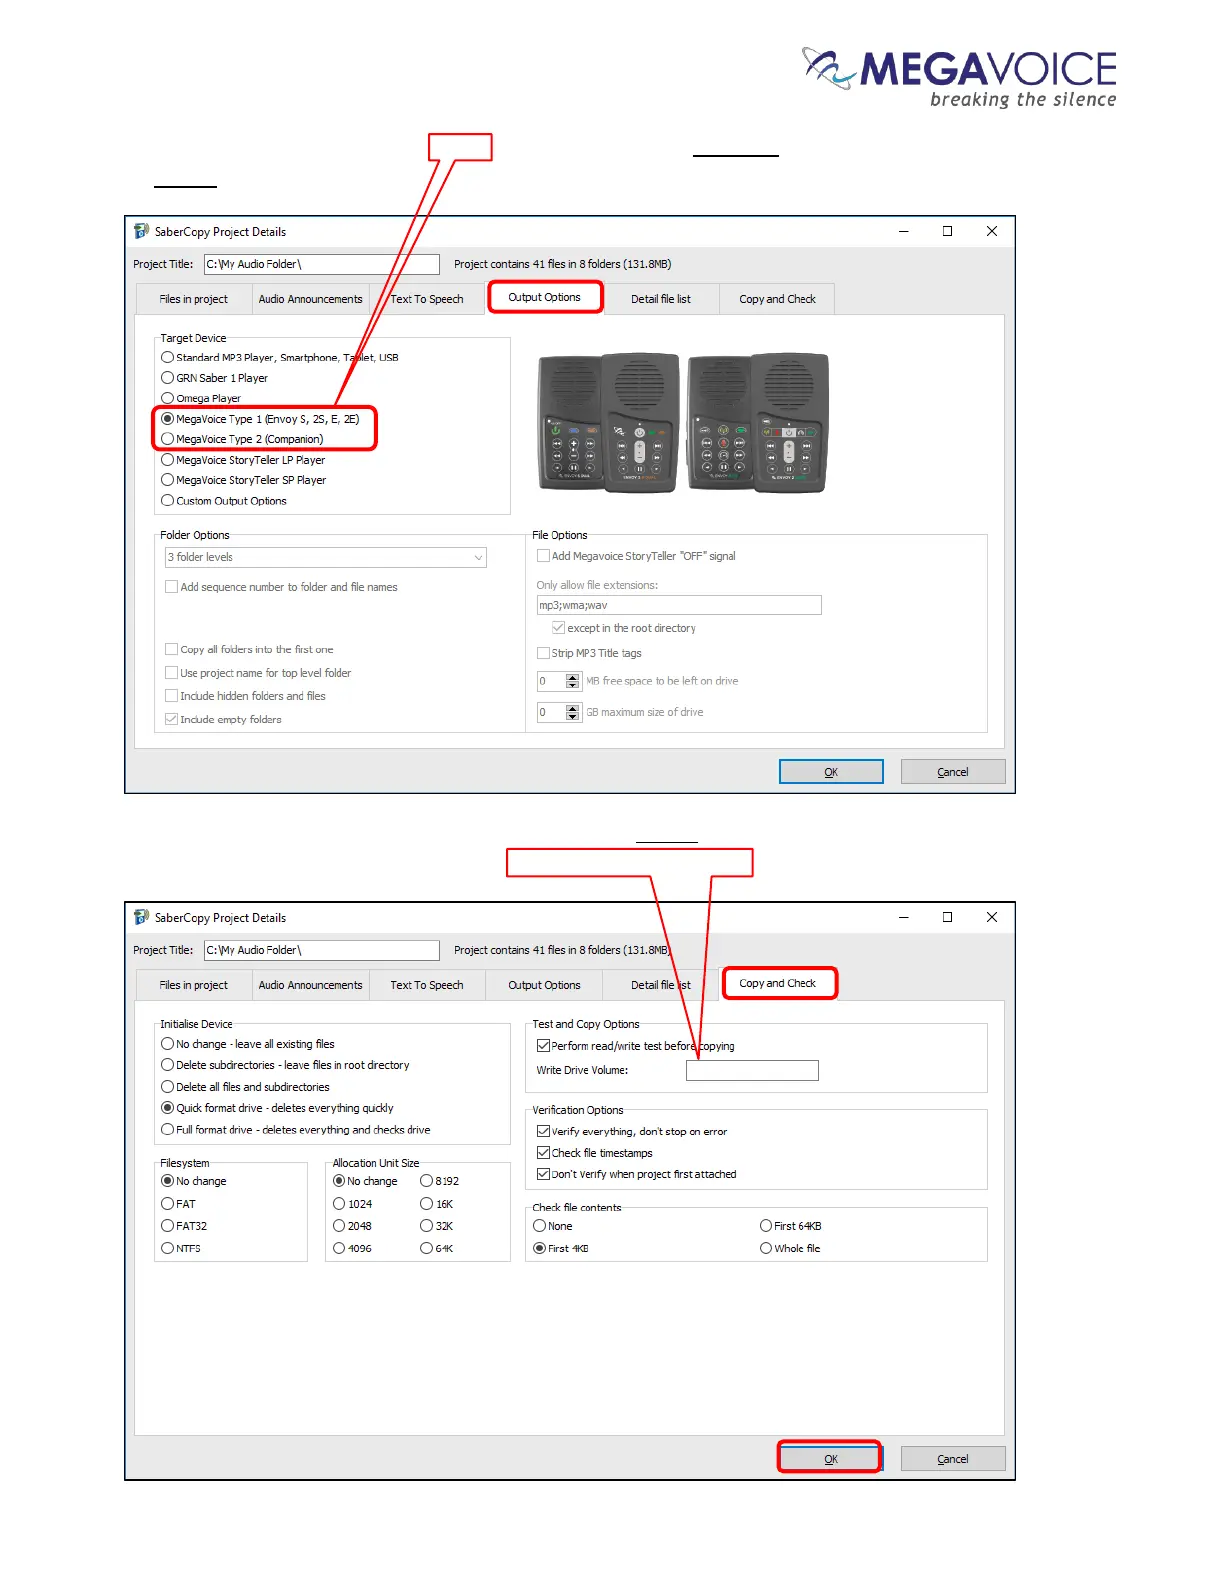Click the file extensions field mp3;wma;wav
Image resolution: width=1224 pixels, height=1584 pixels.
point(679,605)
